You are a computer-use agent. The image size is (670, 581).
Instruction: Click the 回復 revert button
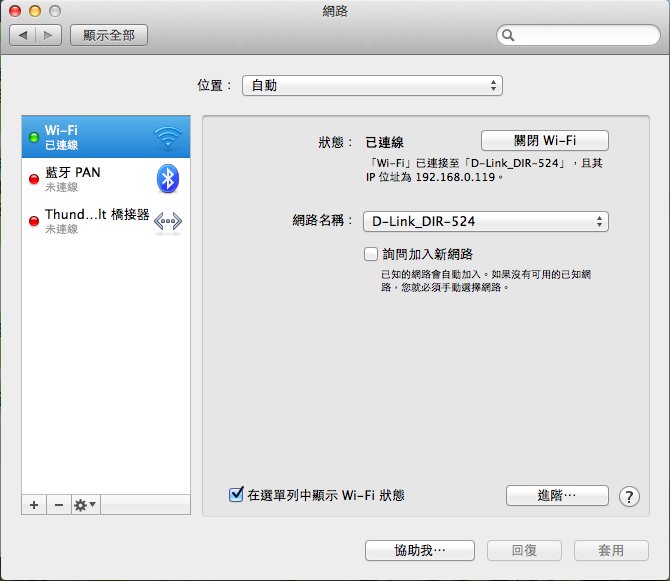pos(524,550)
